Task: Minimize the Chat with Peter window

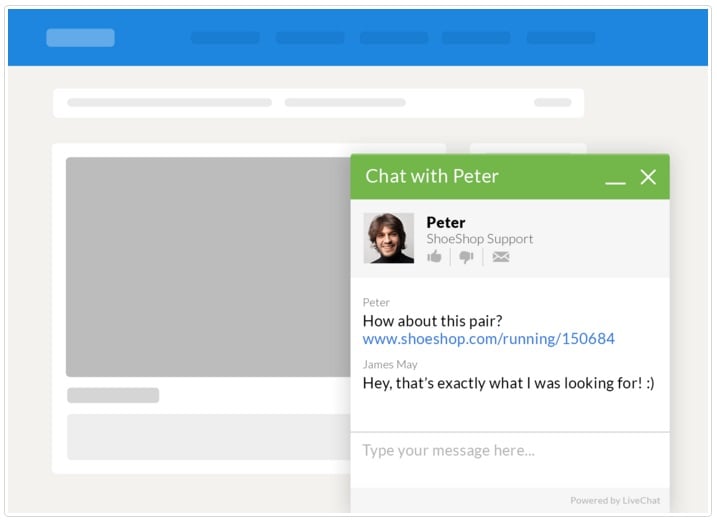Action: [x=615, y=183]
